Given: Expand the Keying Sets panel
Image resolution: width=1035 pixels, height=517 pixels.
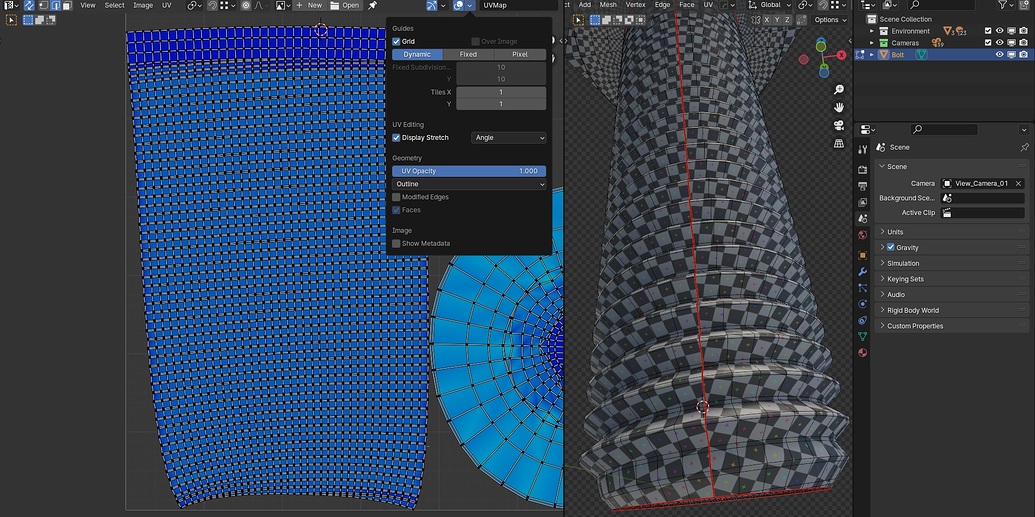Looking at the screenshot, I should [x=952, y=279].
